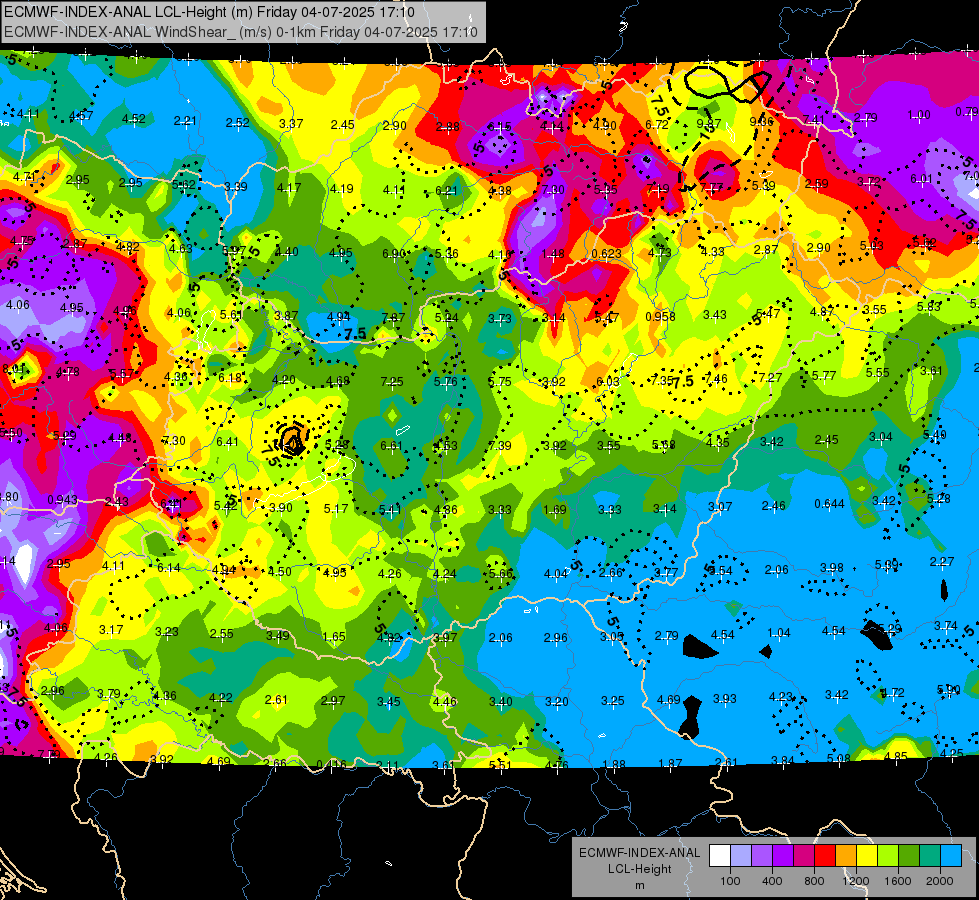The height and width of the screenshot is (900, 979).
Task: Click the map value 0.416
Action: coord(332,764)
